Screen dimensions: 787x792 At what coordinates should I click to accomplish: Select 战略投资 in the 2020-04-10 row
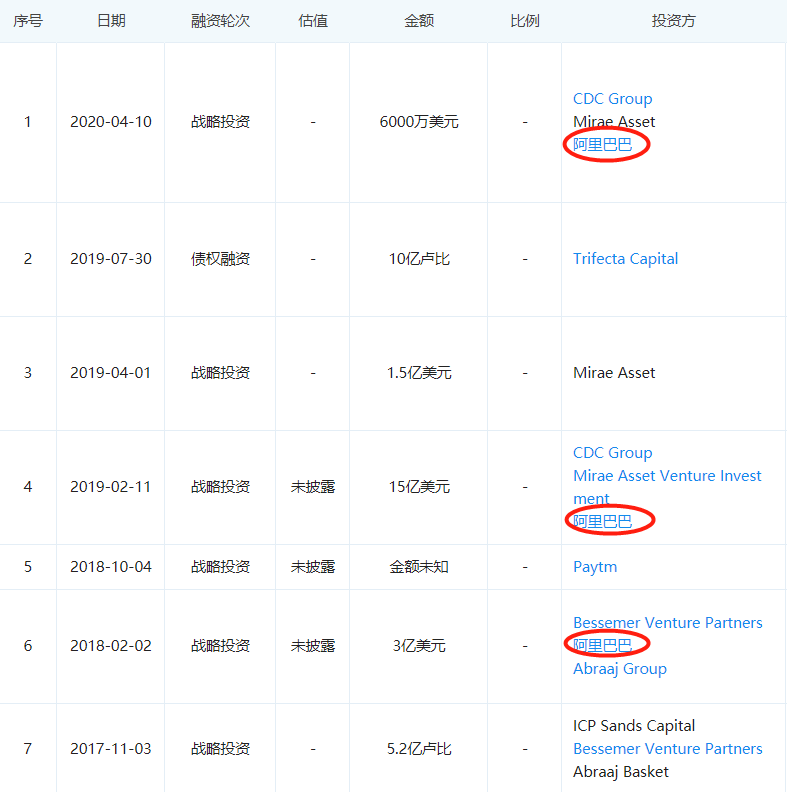220,122
